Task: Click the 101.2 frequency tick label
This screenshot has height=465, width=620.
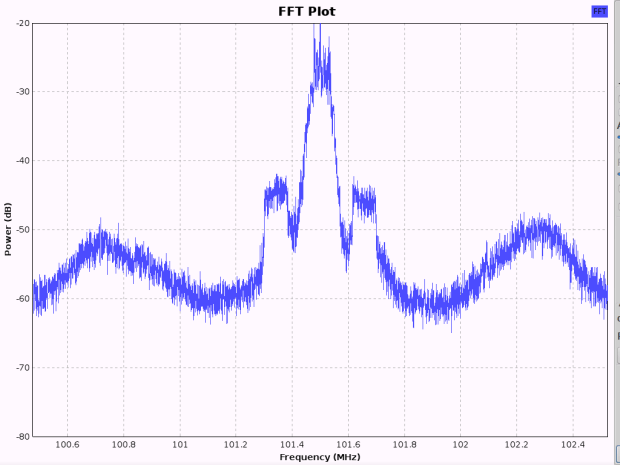Action: tap(236, 444)
